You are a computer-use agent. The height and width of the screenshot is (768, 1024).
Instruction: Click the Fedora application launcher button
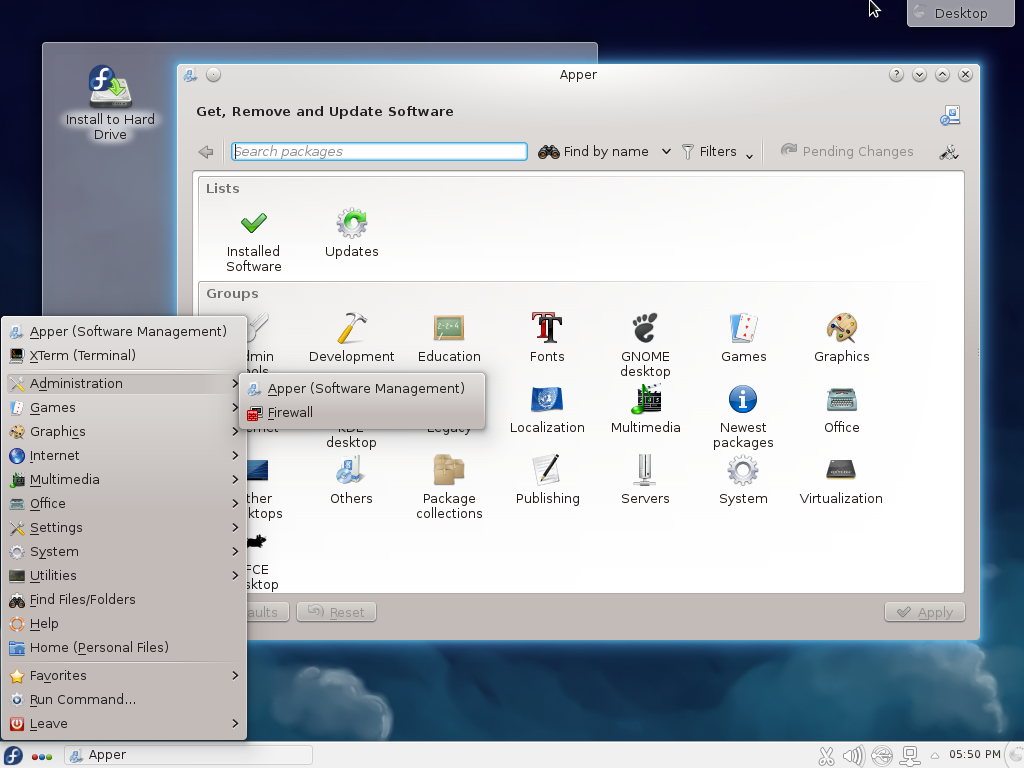pos(13,756)
